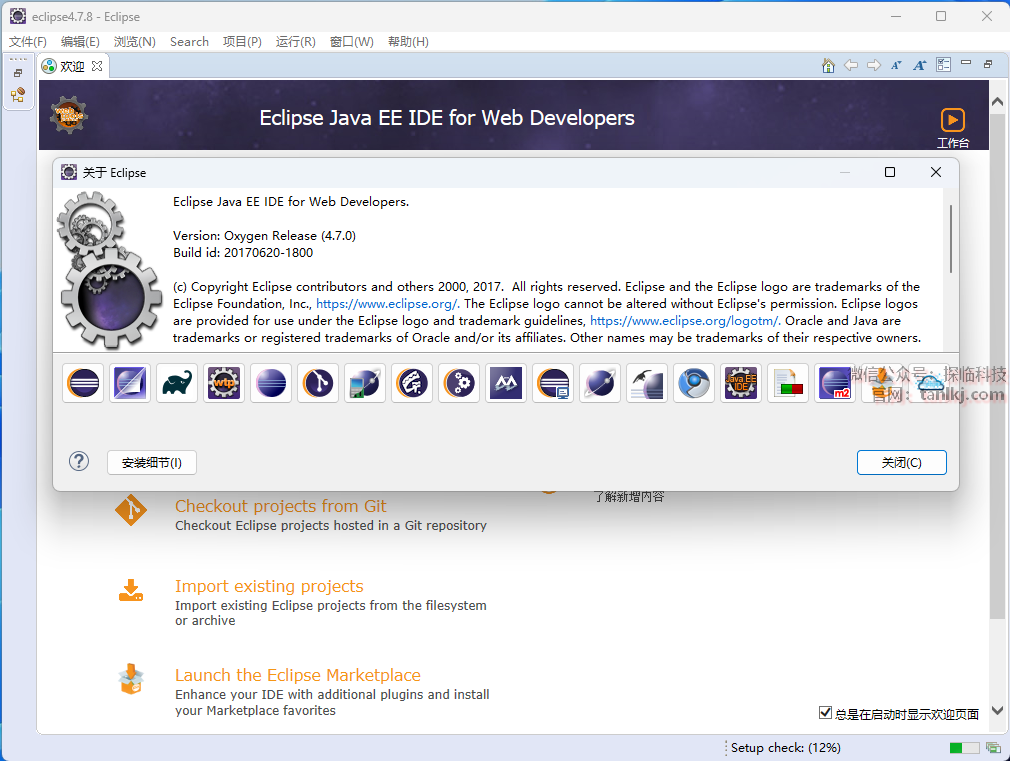Screen dimensions: 1010x761
Task: Click the Eclipse icon with small monitor
Action: tap(553, 383)
